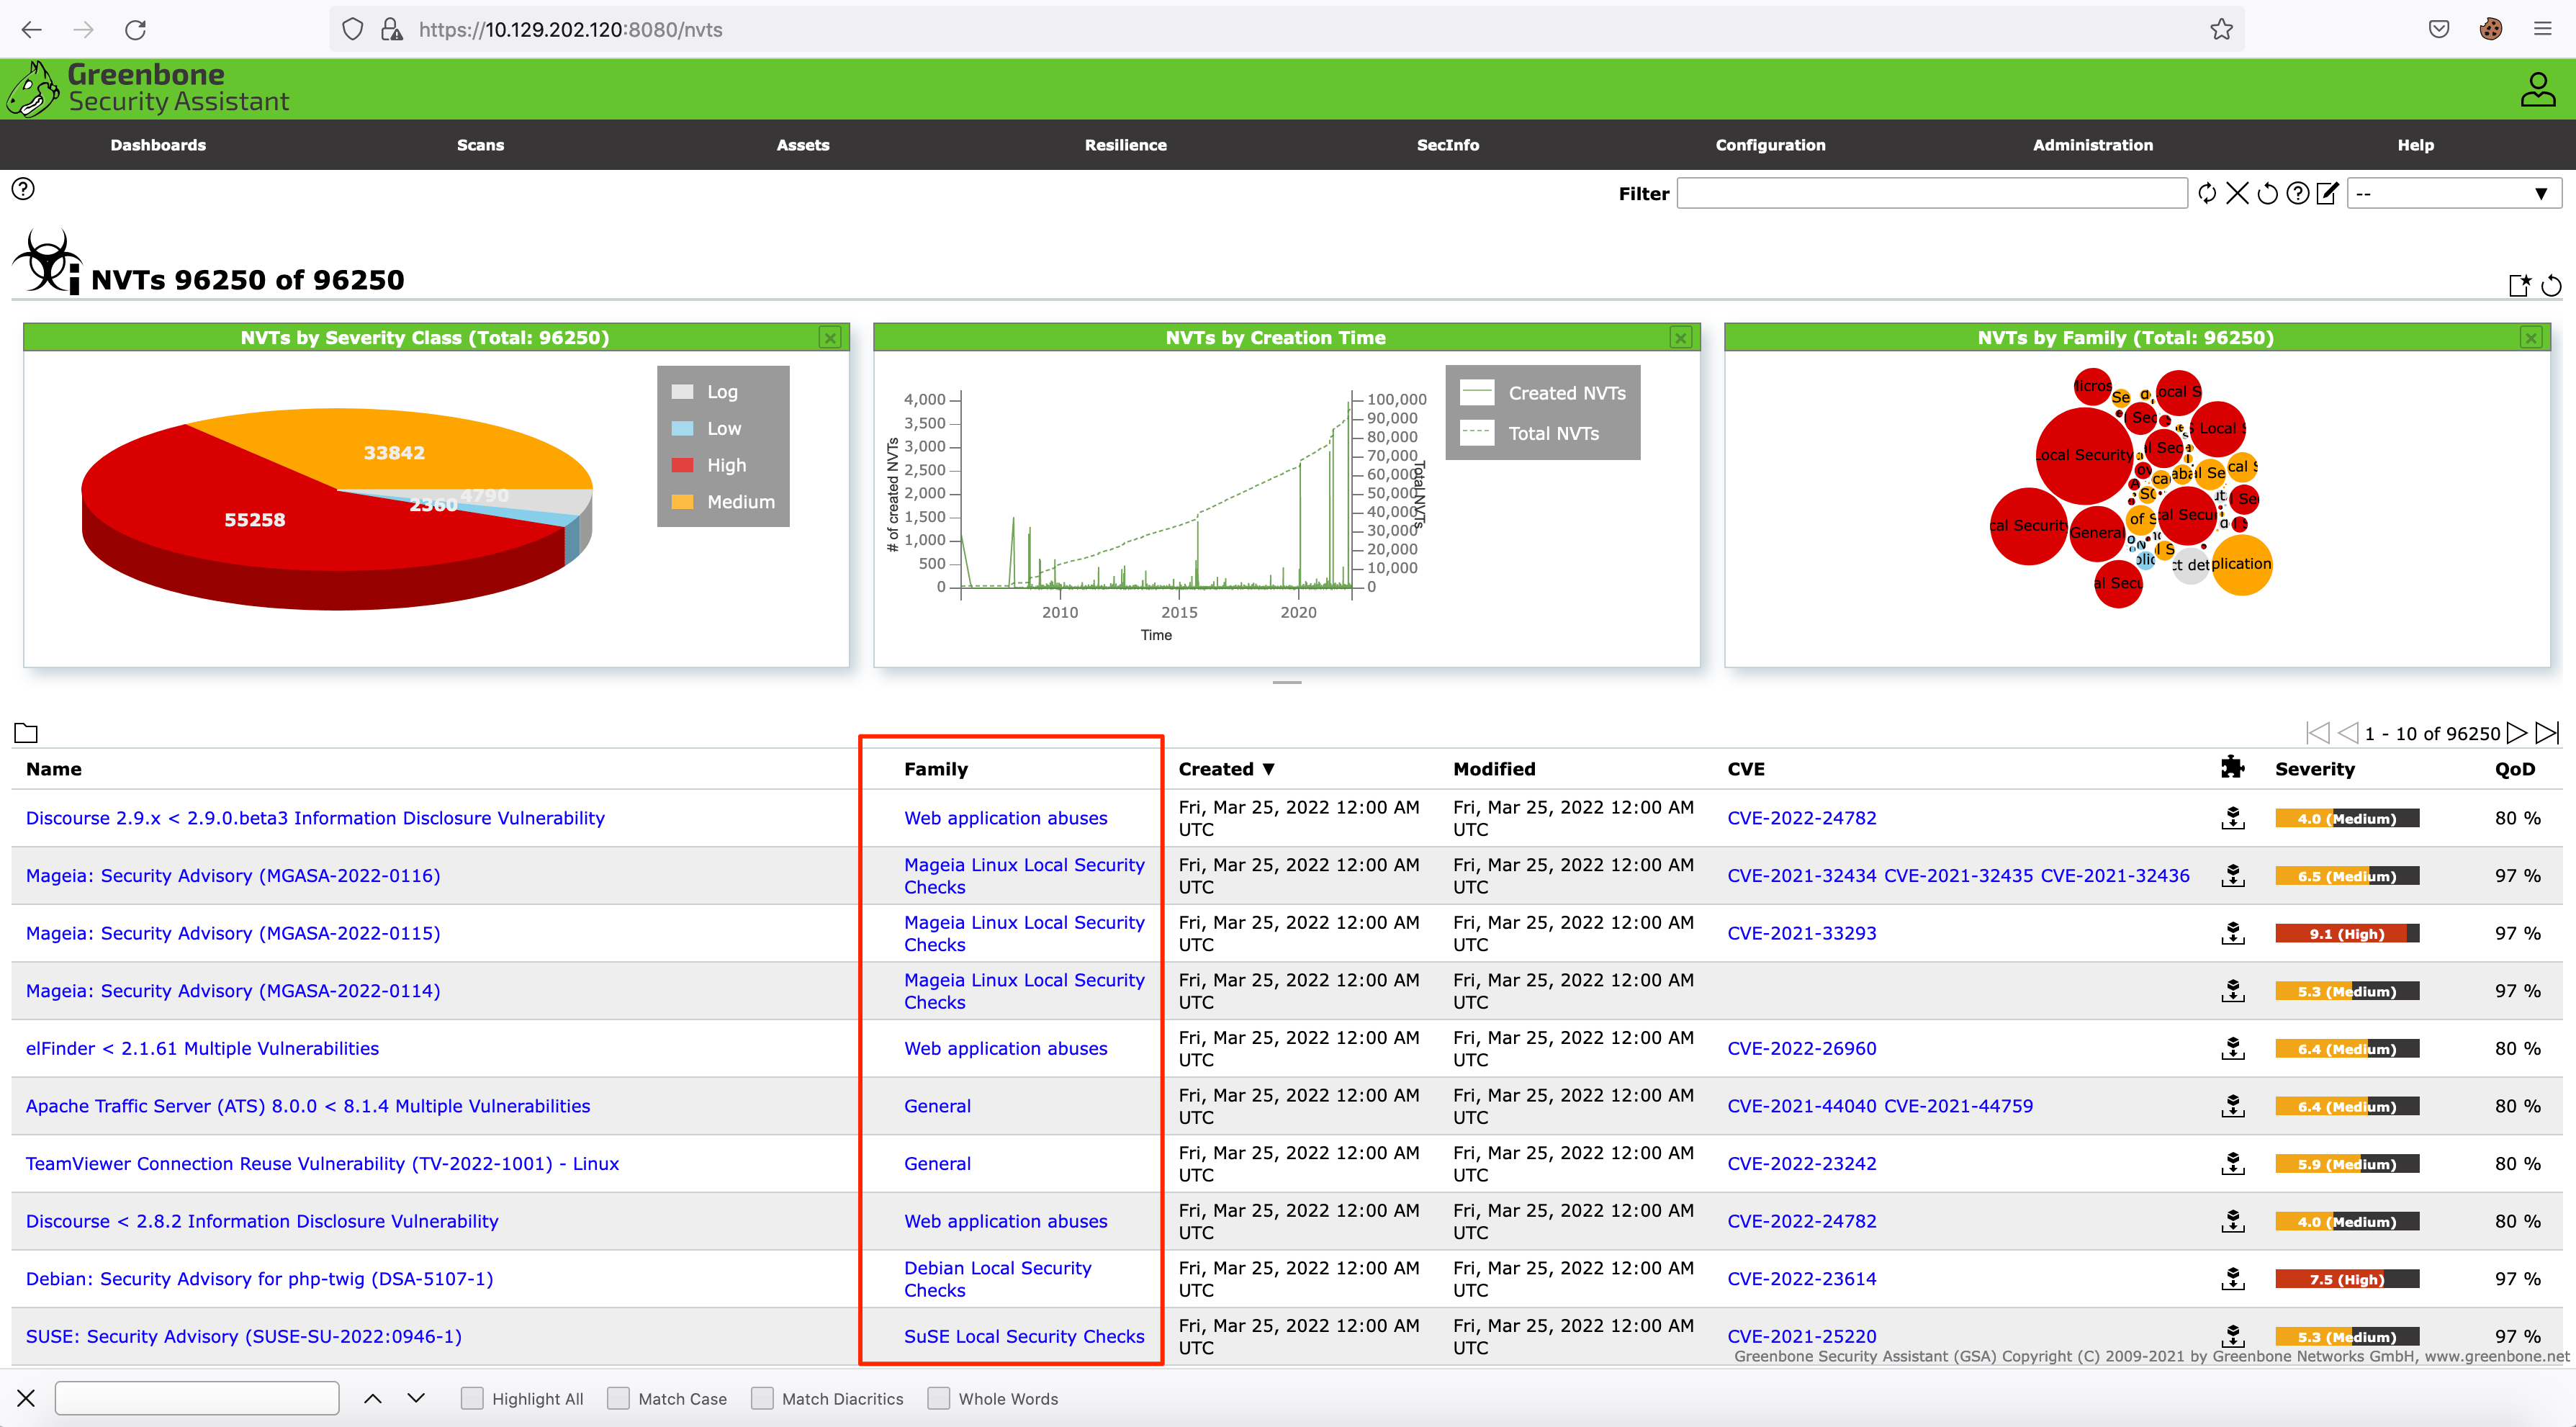
Task: Toggle High legend entry in severity chart
Action: point(709,465)
